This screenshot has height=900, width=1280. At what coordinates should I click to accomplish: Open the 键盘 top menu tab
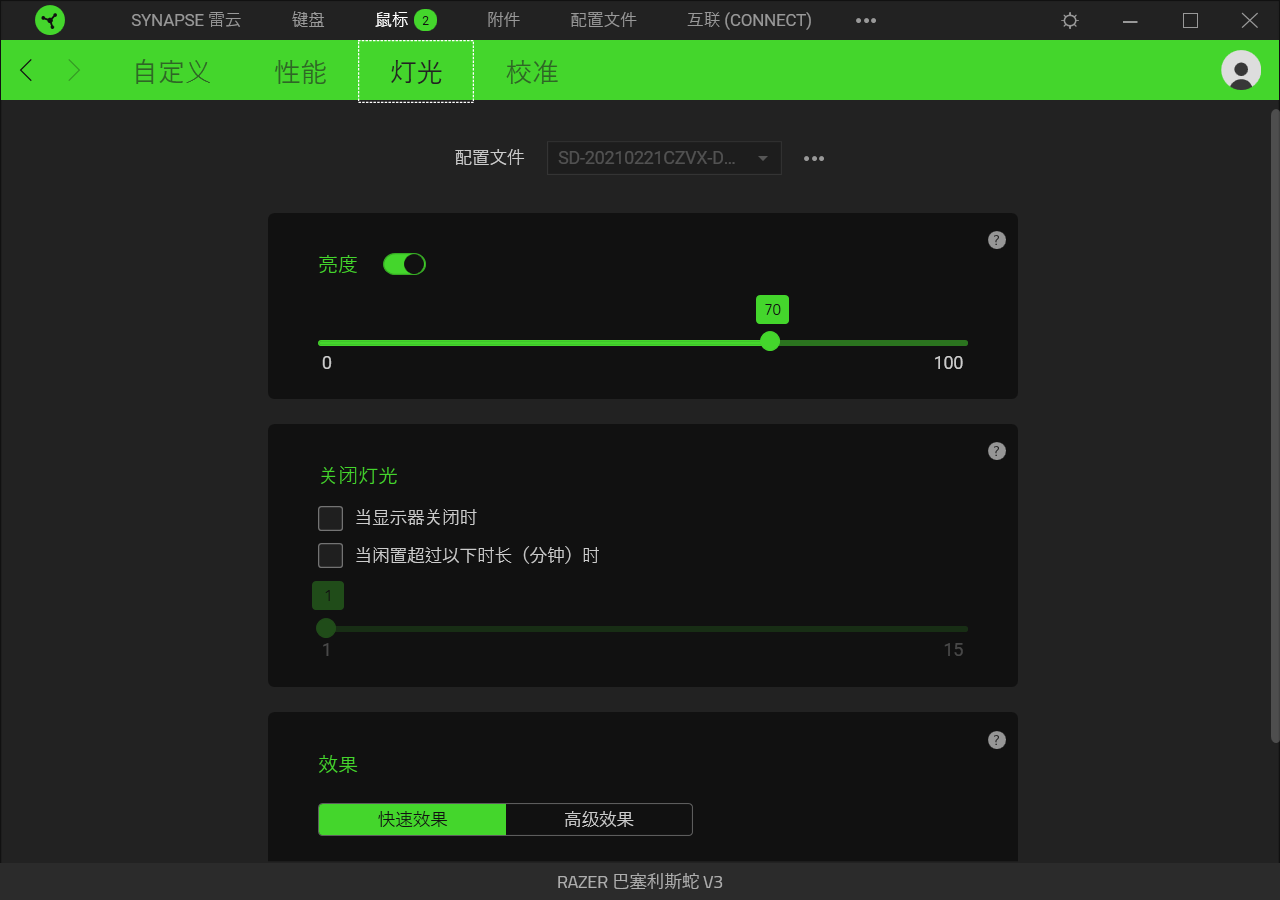[x=308, y=20]
